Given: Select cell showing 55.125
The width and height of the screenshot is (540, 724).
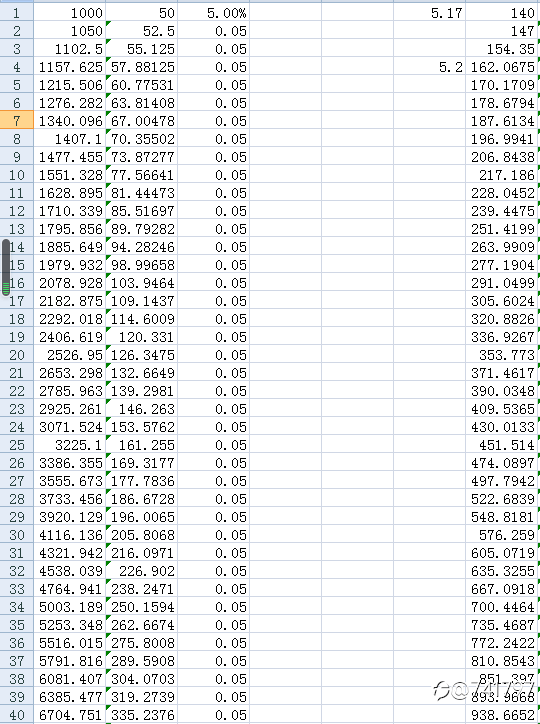Looking at the screenshot, I should [142, 48].
